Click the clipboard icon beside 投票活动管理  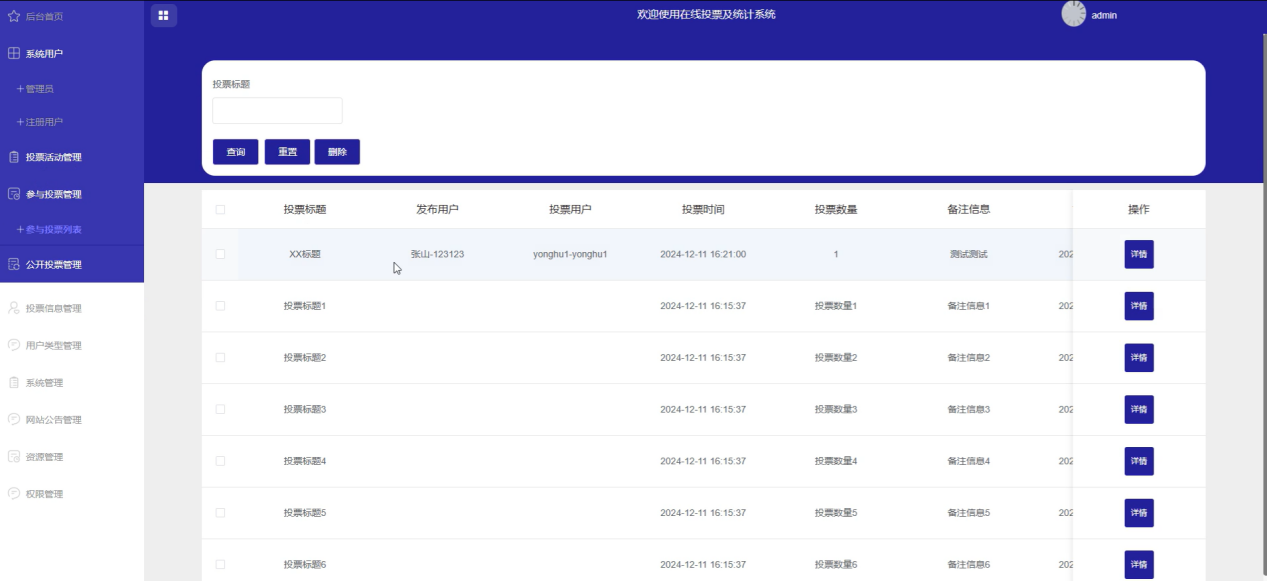[x=14, y=157]
